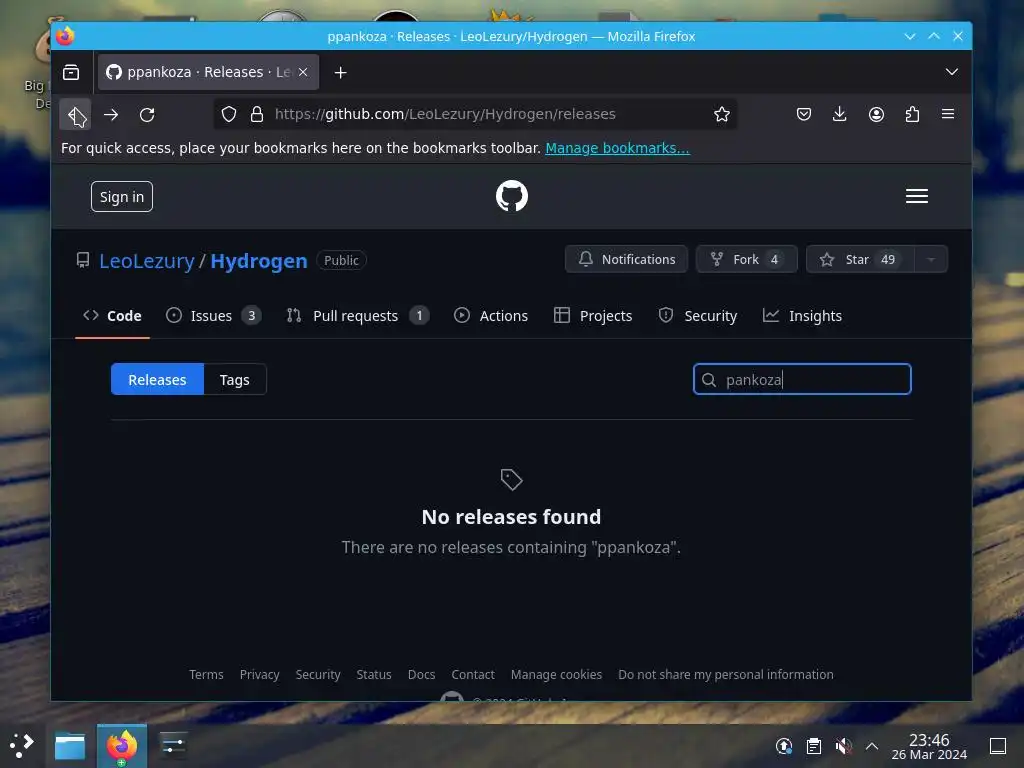
Task: Expand the star lists dropdown arrow
Action: point(931,259)
